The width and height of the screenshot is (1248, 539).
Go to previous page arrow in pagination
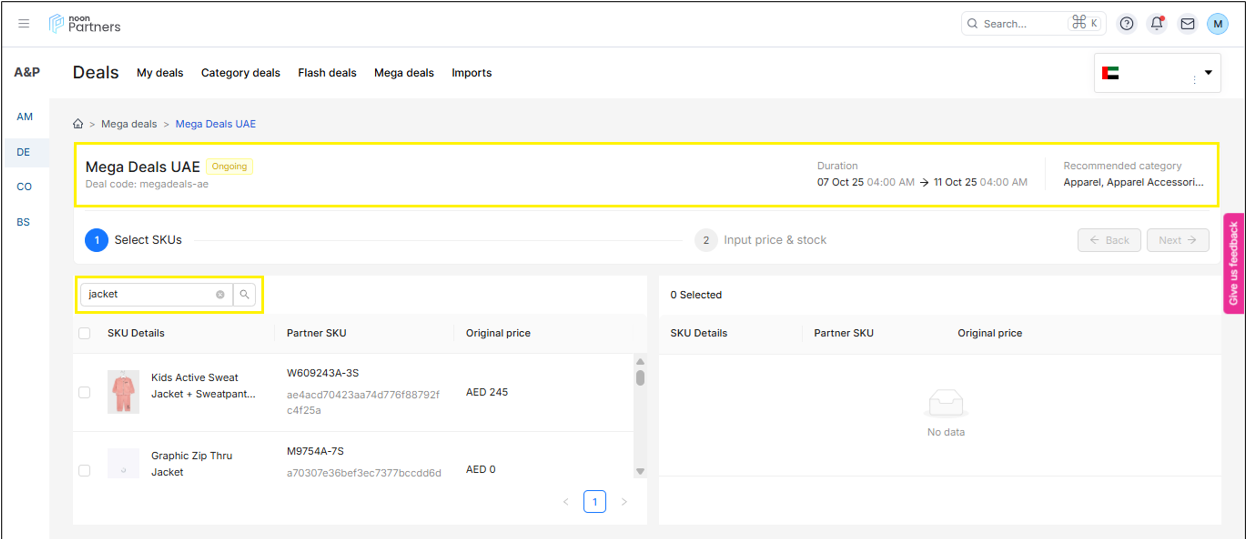(x=565, y=502)
